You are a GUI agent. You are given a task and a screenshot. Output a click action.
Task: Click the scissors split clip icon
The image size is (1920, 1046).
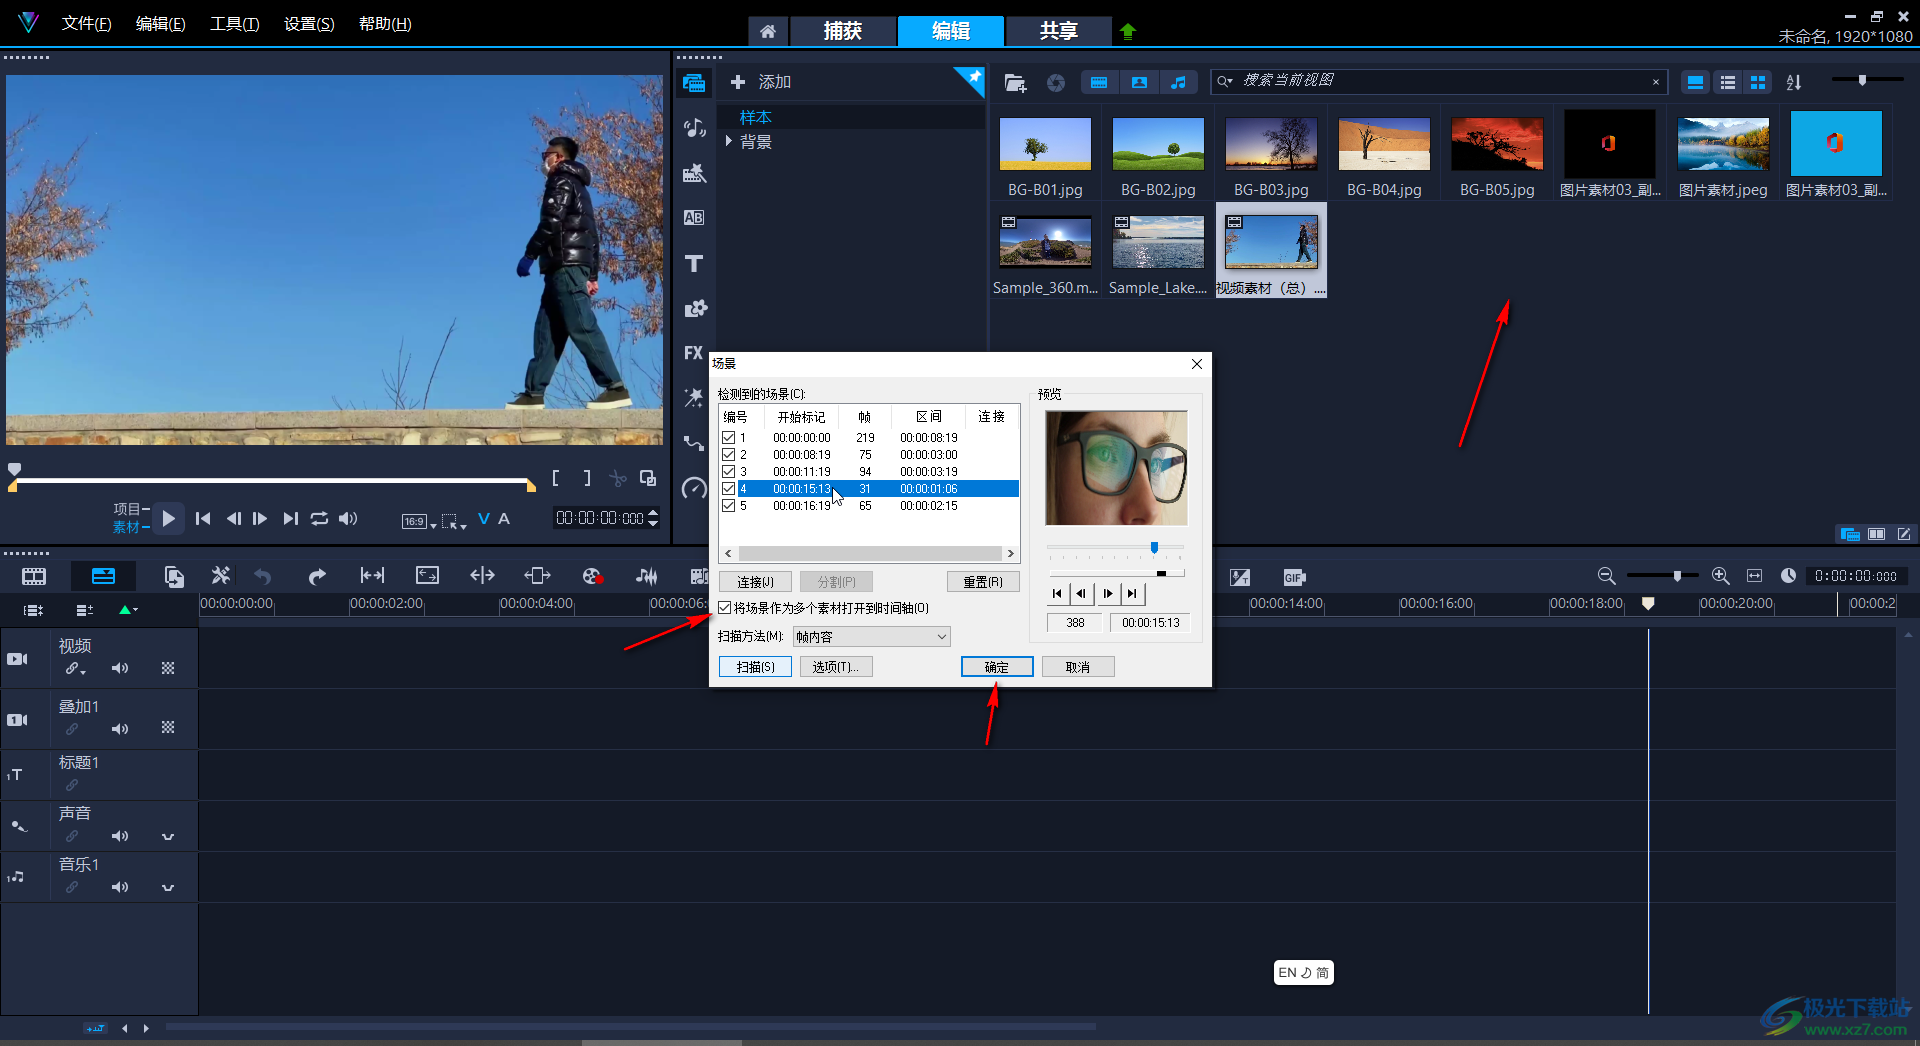pos(618,479)
